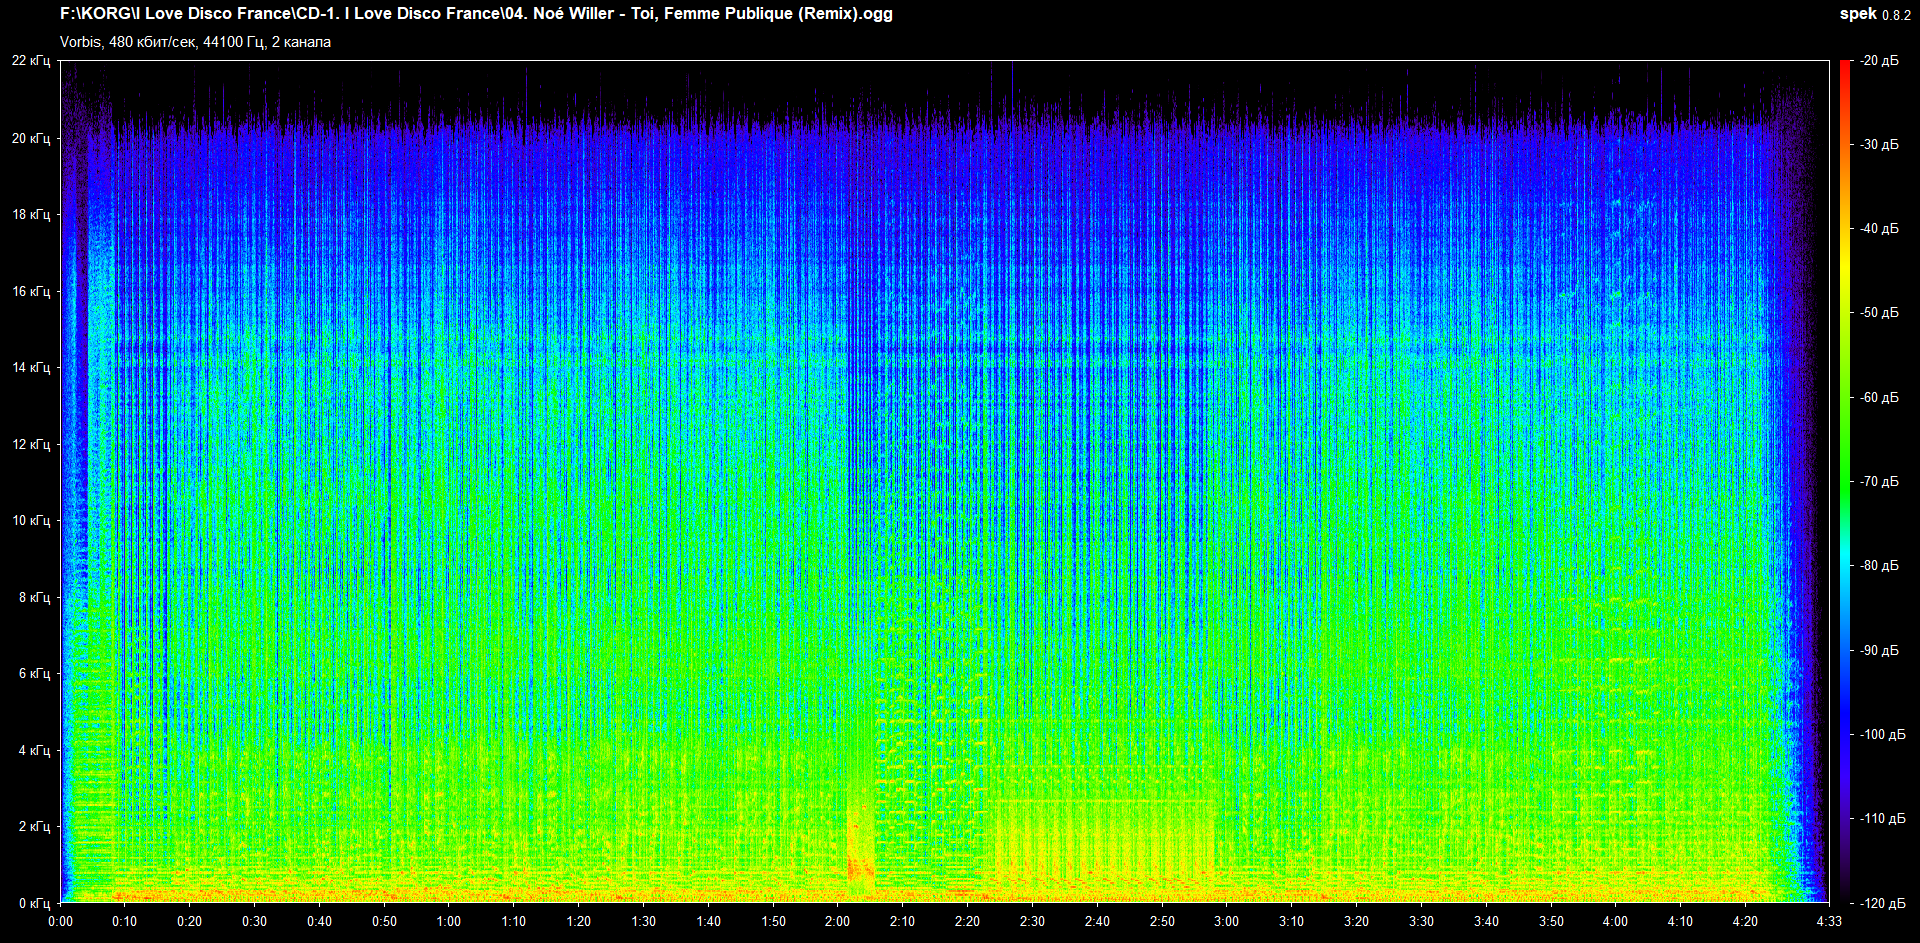Select the 2:00 time axis marker

(837, 921)
